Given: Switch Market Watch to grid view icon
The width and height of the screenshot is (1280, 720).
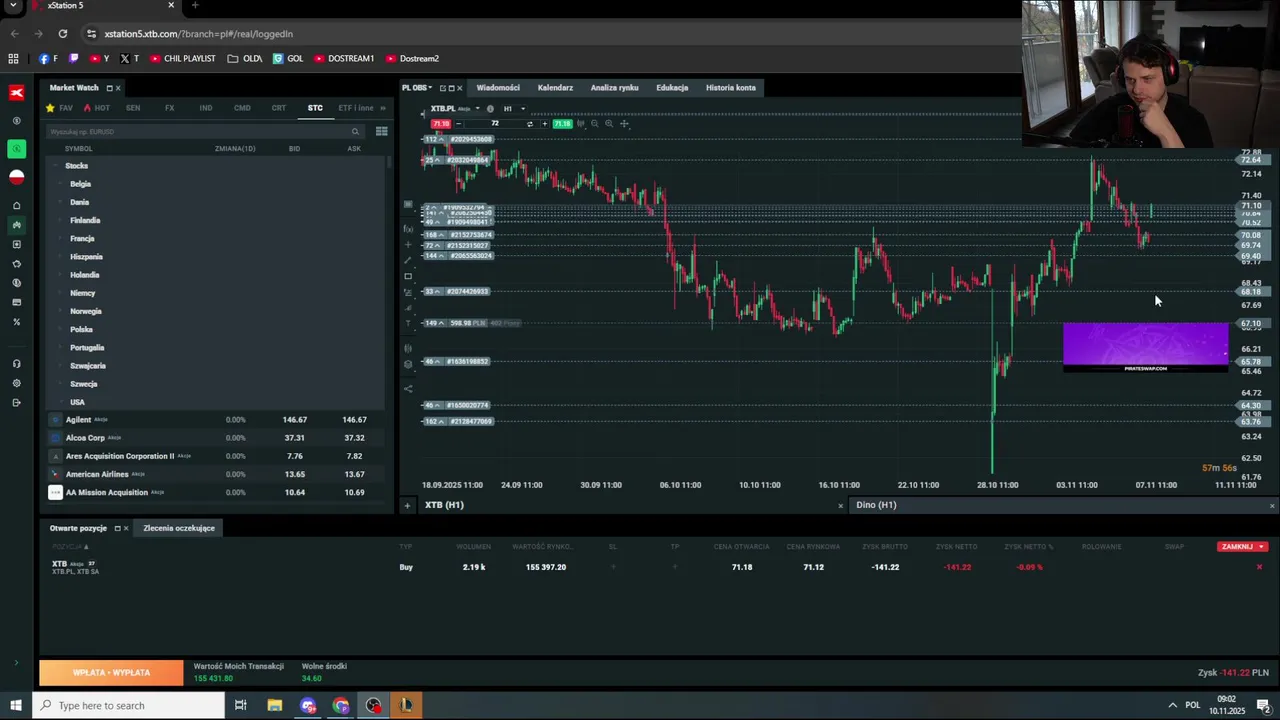Looking at the screenshot, I should pyautogui.click(x=381, y=131).
